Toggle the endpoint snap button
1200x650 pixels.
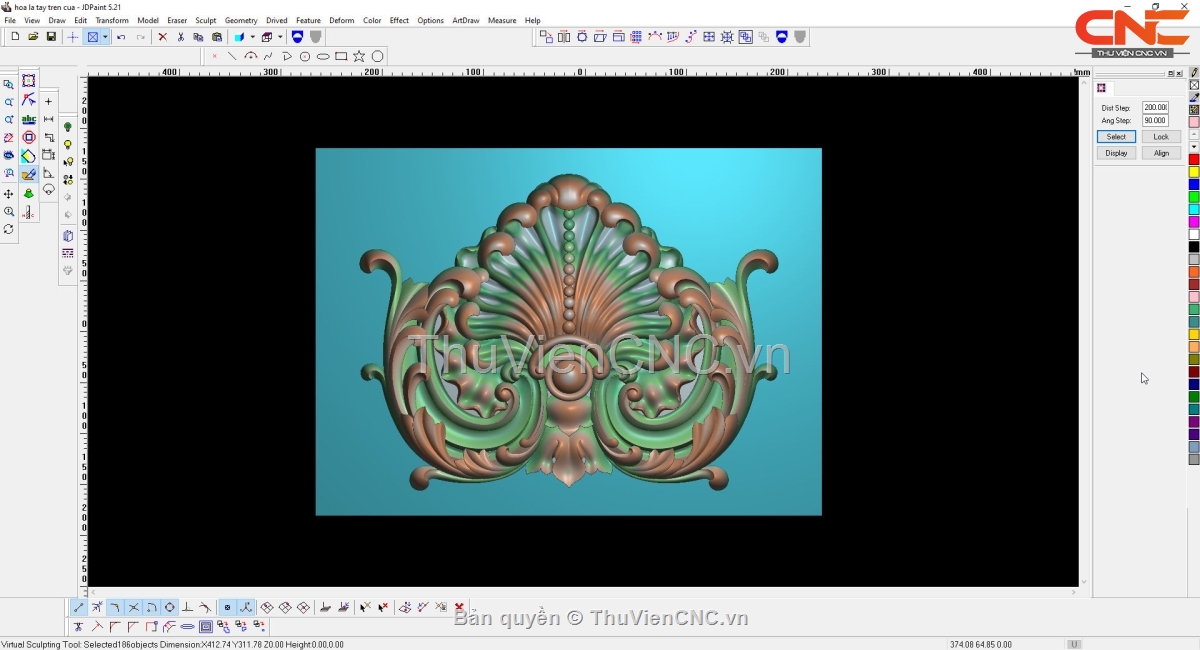tap(79, 607)
